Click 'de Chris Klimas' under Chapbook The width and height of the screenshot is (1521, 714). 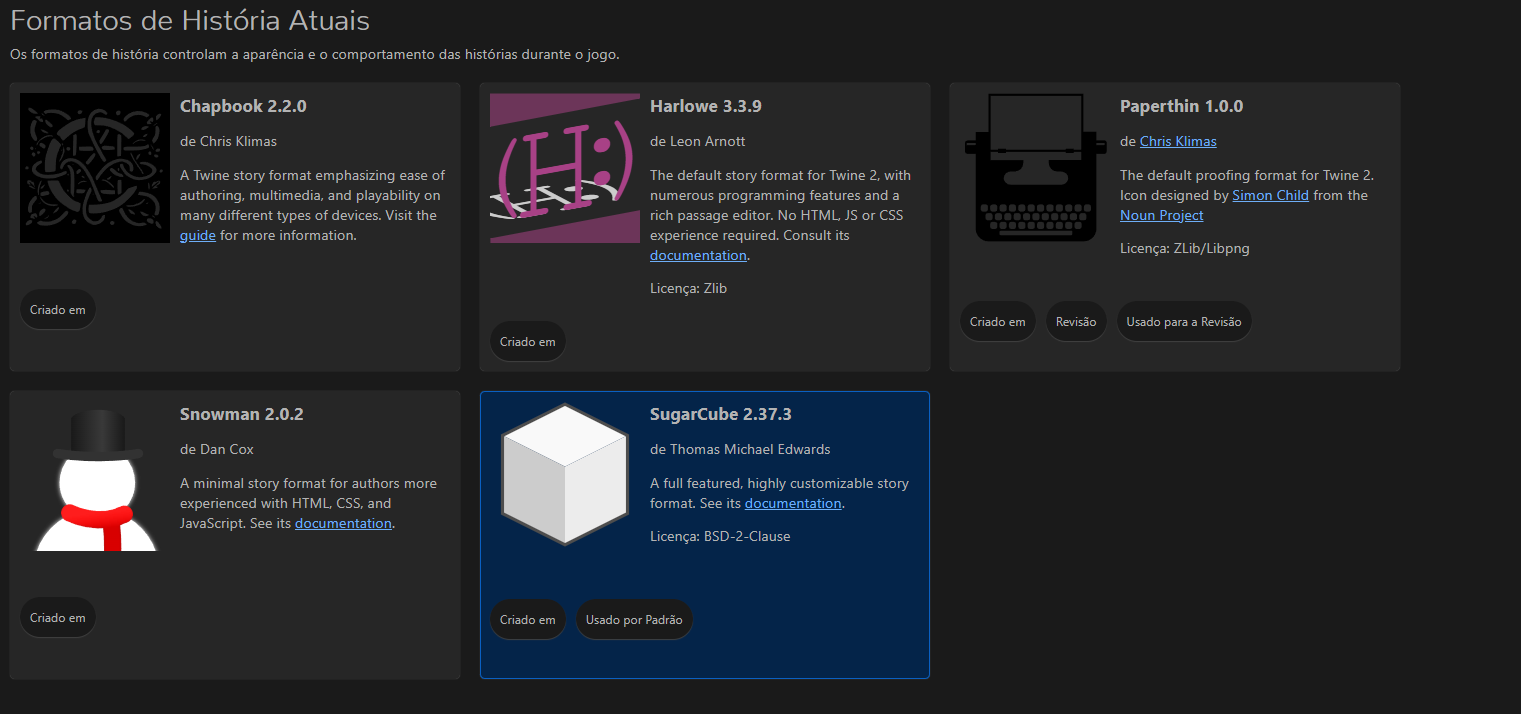[229, 141]
